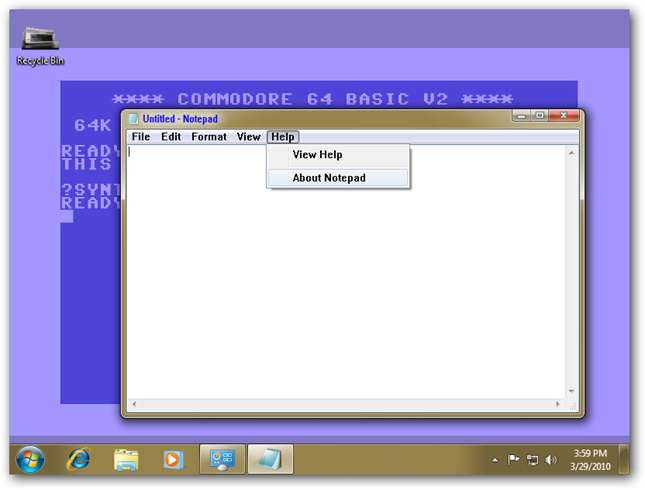The image size is (645, 490).
Task: Switch to Personalization control panel taskbar item
Action: [222, 459]
